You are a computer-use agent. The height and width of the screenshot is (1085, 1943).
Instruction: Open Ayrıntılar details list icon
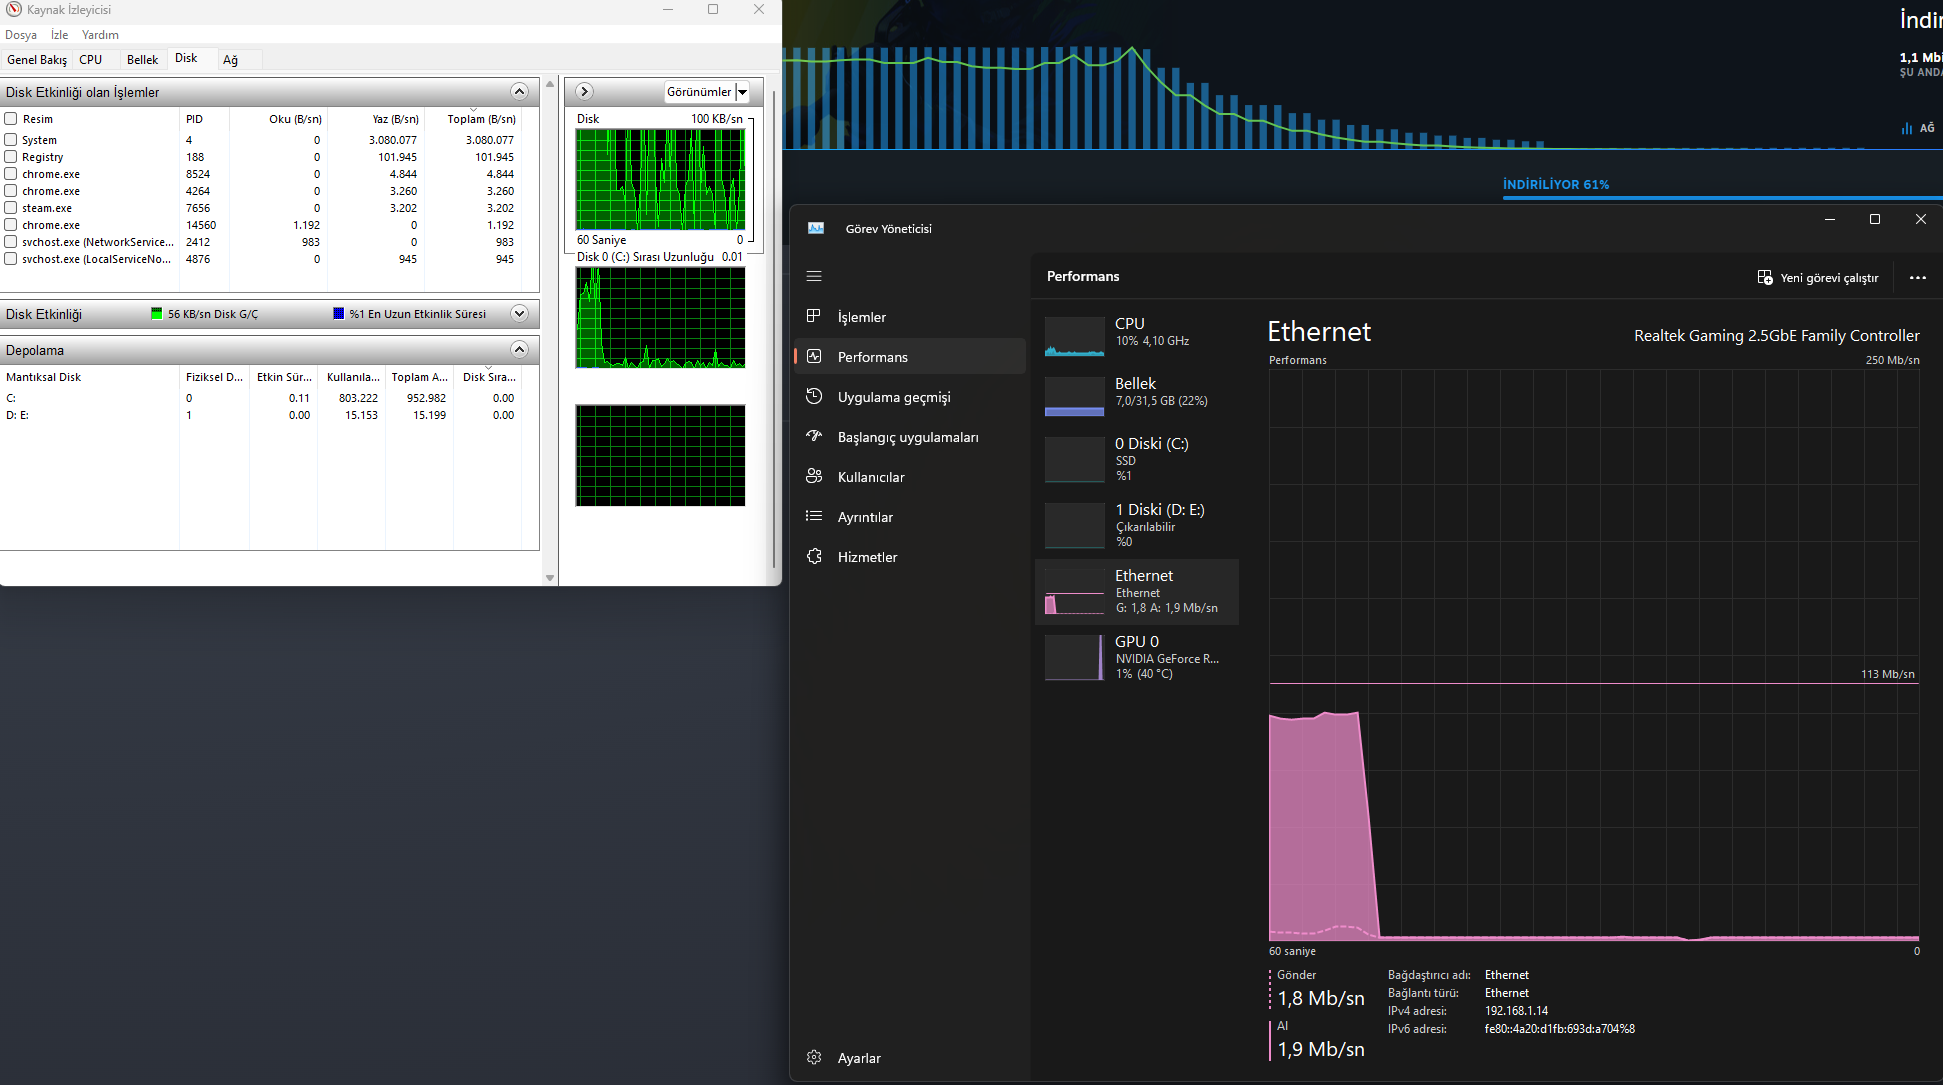pyautogui.click(x=814, y=516)
